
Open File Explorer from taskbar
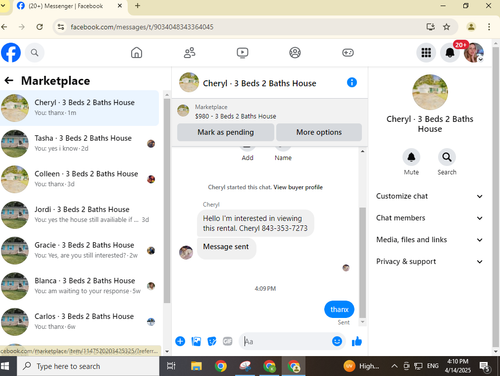point(196,366)
